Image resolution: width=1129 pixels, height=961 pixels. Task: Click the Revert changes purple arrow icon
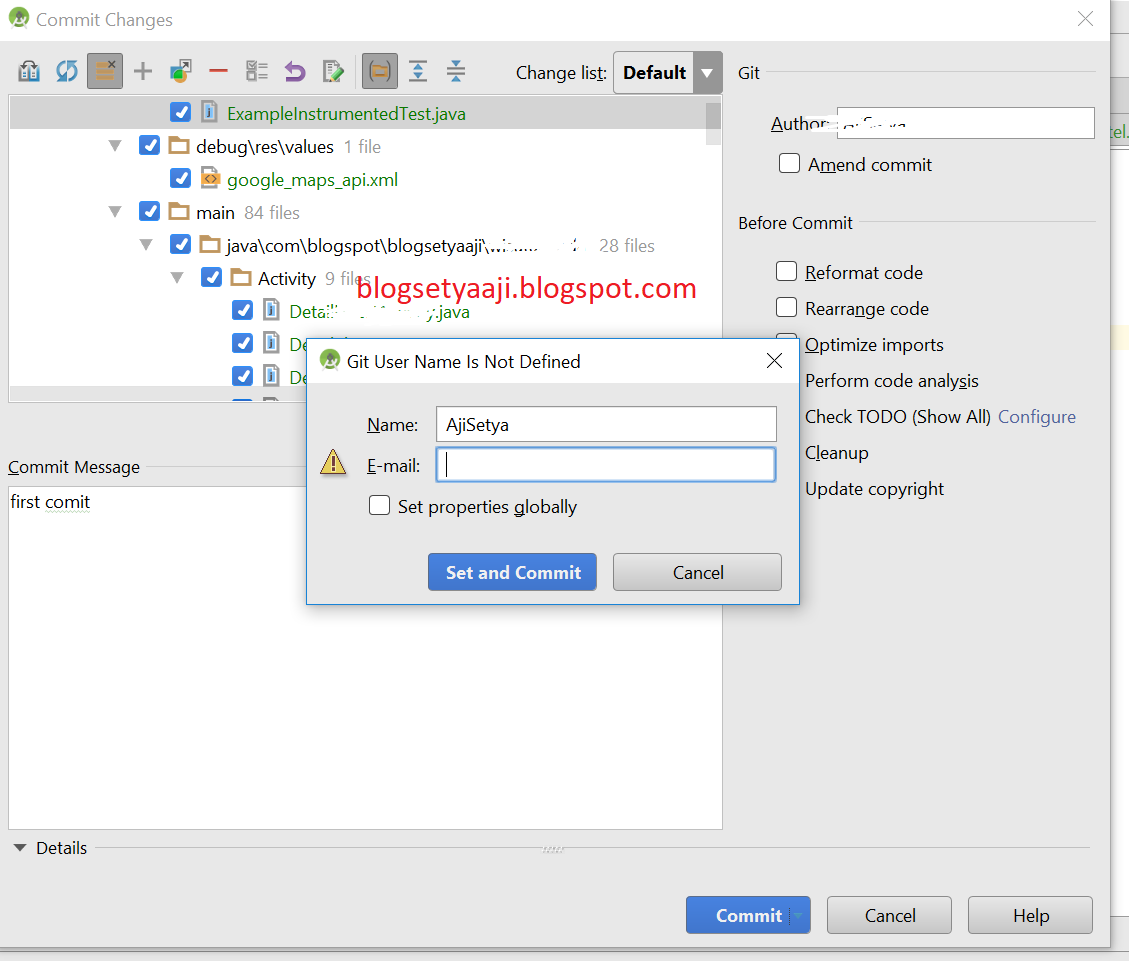pos(294,71)
